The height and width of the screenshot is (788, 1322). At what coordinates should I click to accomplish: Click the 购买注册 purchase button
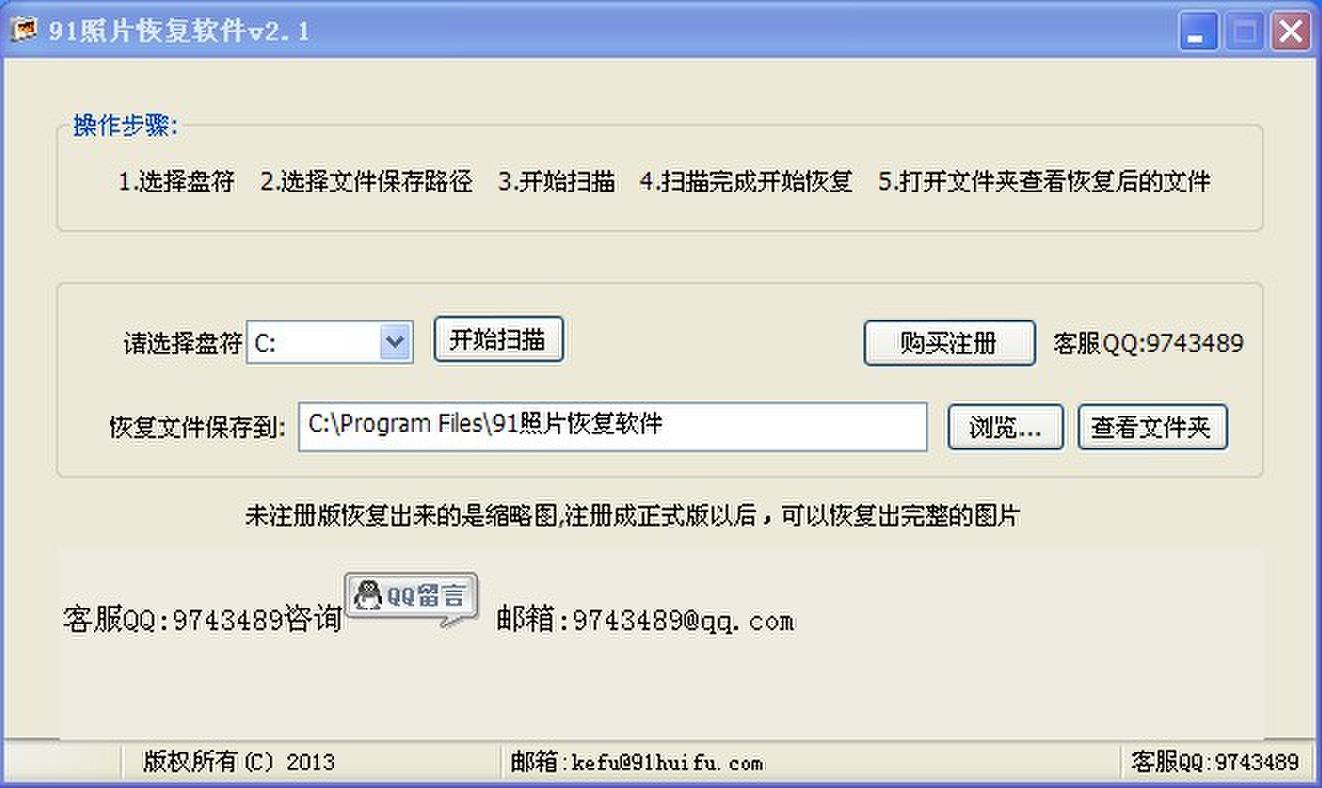click(949, 343)
